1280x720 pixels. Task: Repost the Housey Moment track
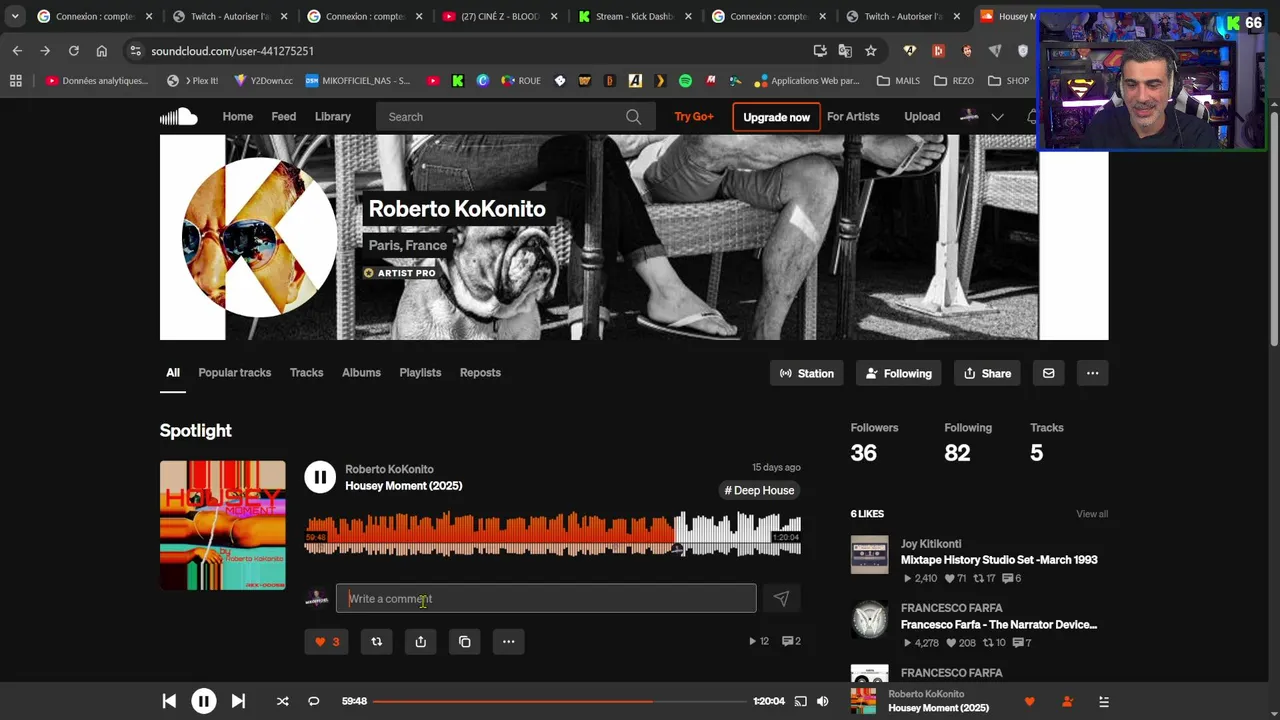(x=376, y=642)
